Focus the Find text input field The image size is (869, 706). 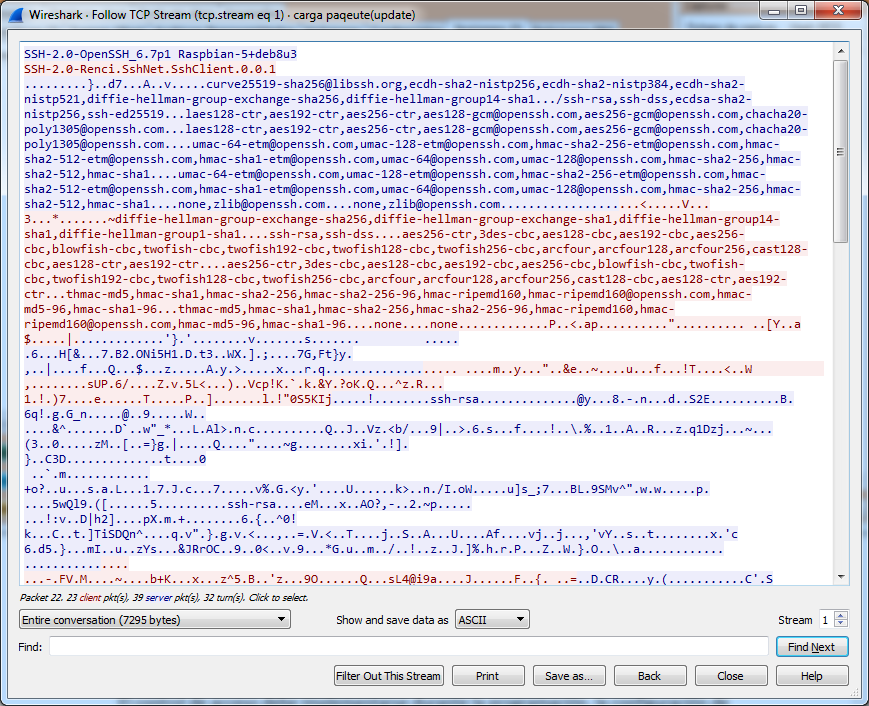[x=408, y=647]
